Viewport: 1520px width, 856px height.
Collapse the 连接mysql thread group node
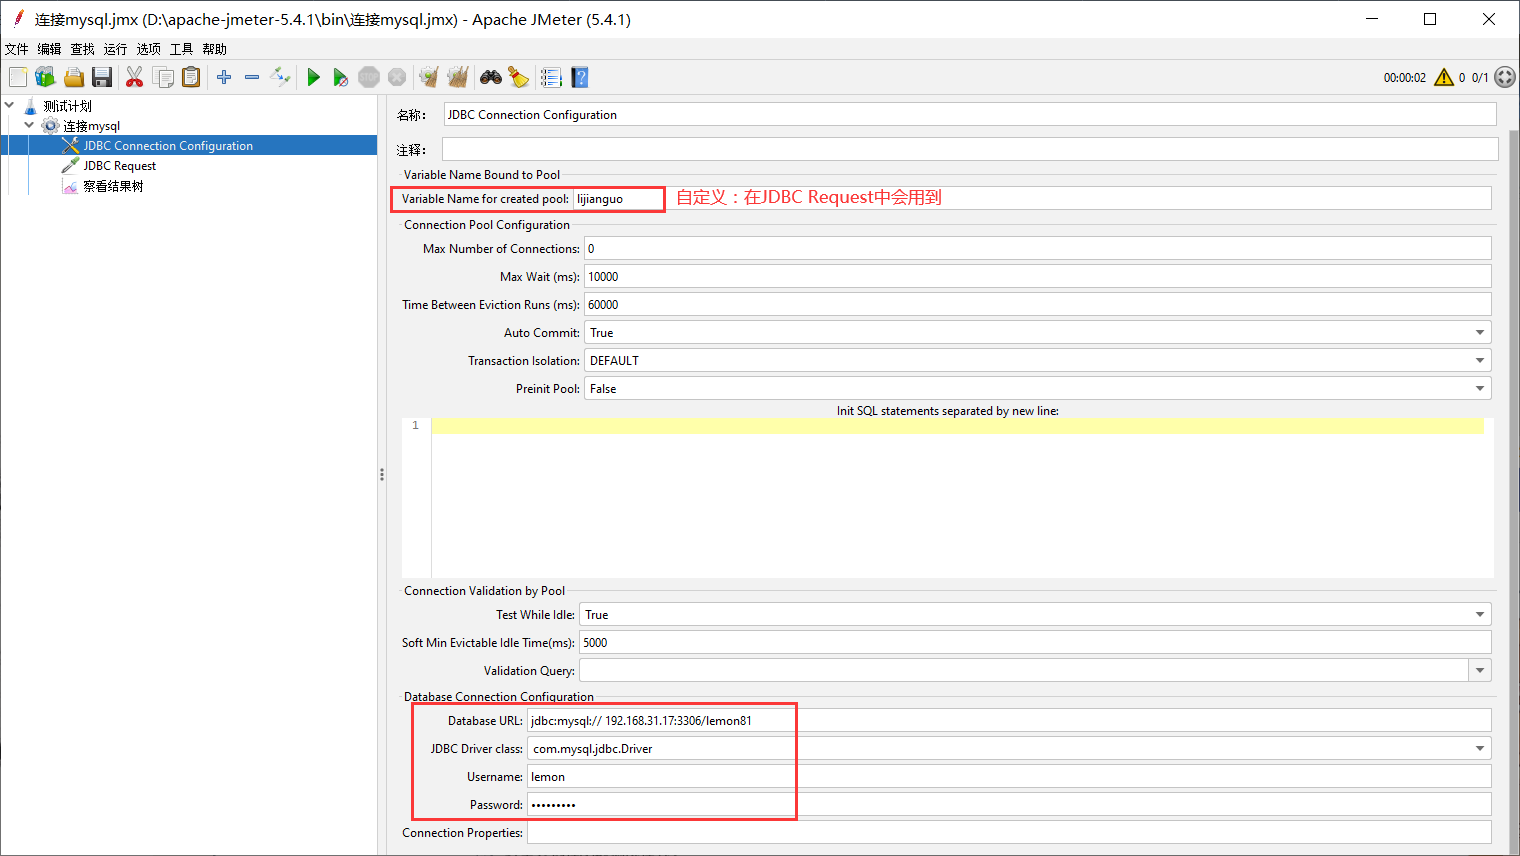coord(29,125)
